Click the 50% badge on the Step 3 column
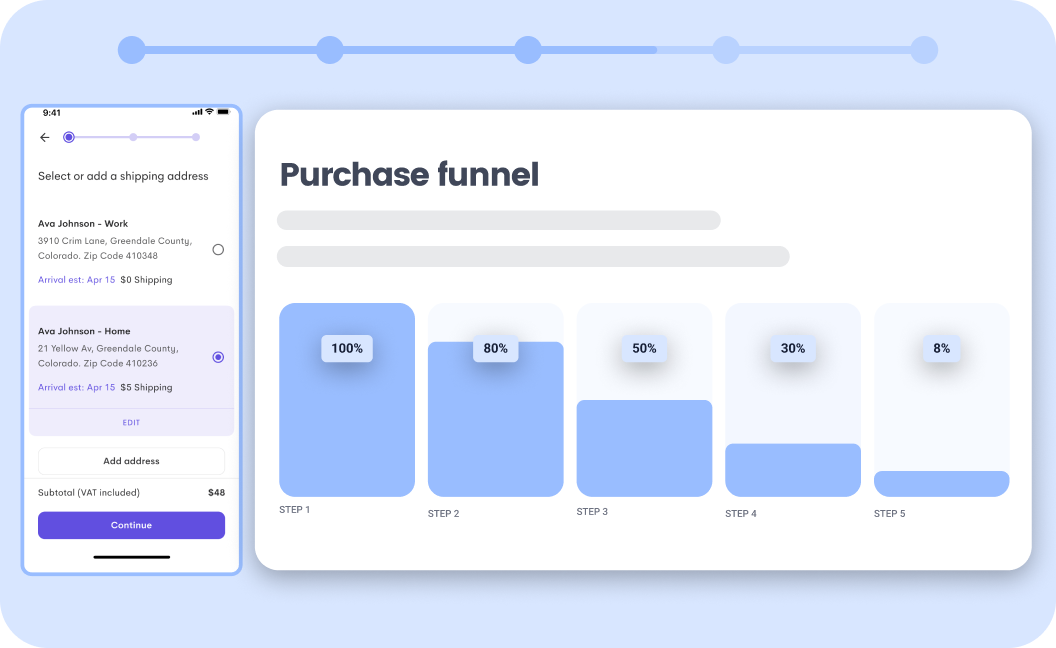Image resolution: width=1056 pixels, height=648 pixels. pyautogui.click(x=644, y=348)
